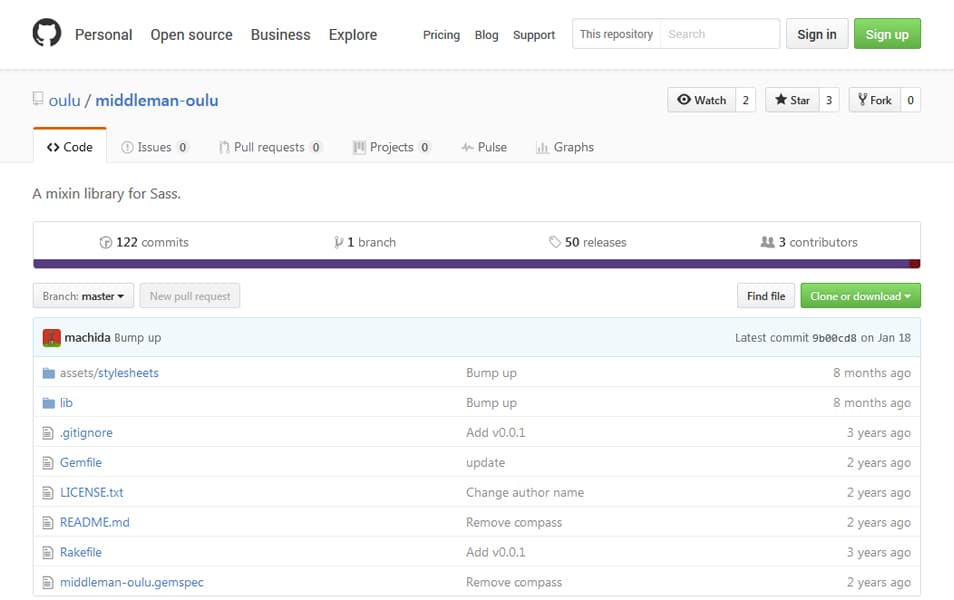Visit the Pricing page
This screenshot has width=954, height=600.
pos(442,35)
